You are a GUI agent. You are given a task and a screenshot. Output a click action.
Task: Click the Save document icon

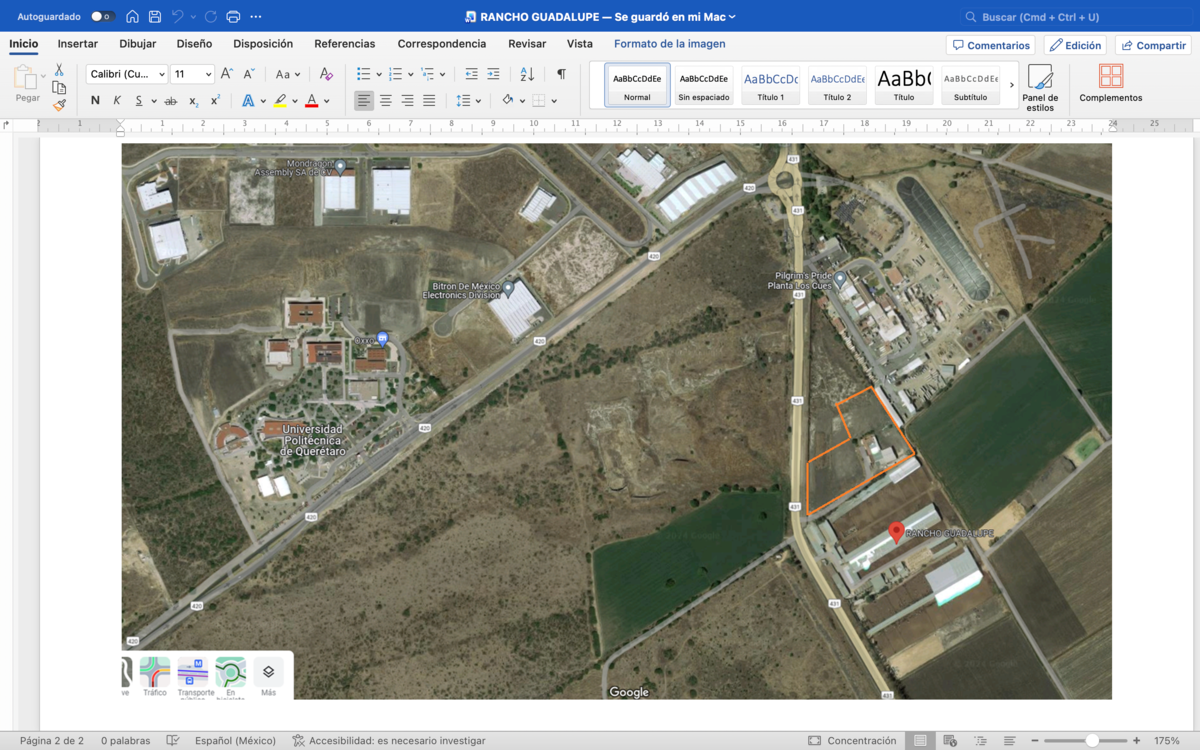tap(155, 17)
